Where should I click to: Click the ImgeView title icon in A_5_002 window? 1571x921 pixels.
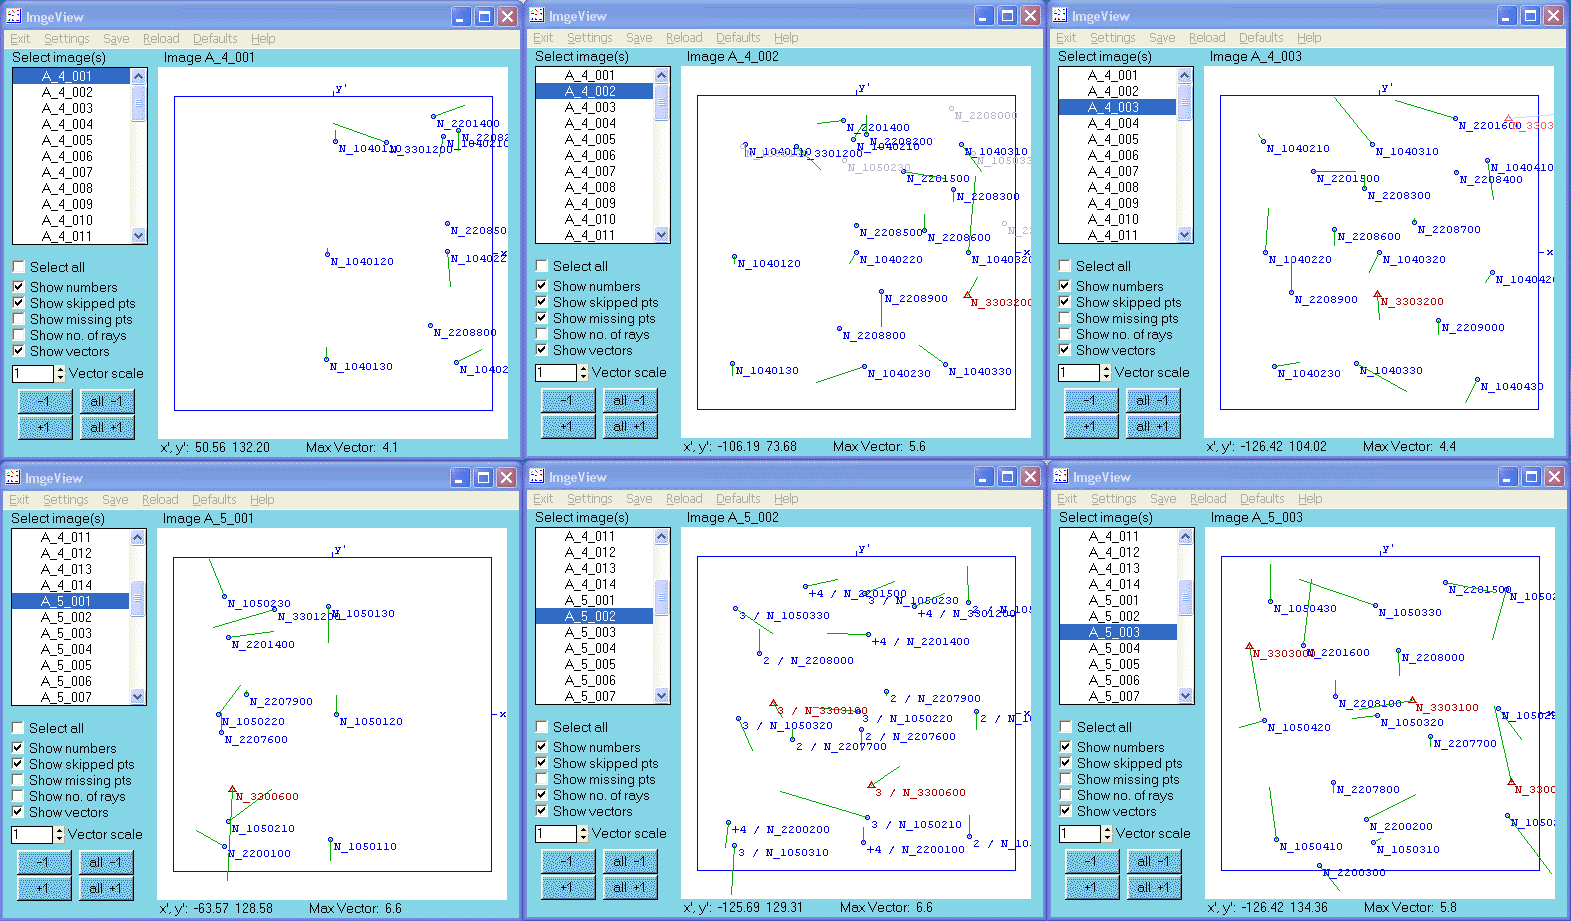pos(537,476)
